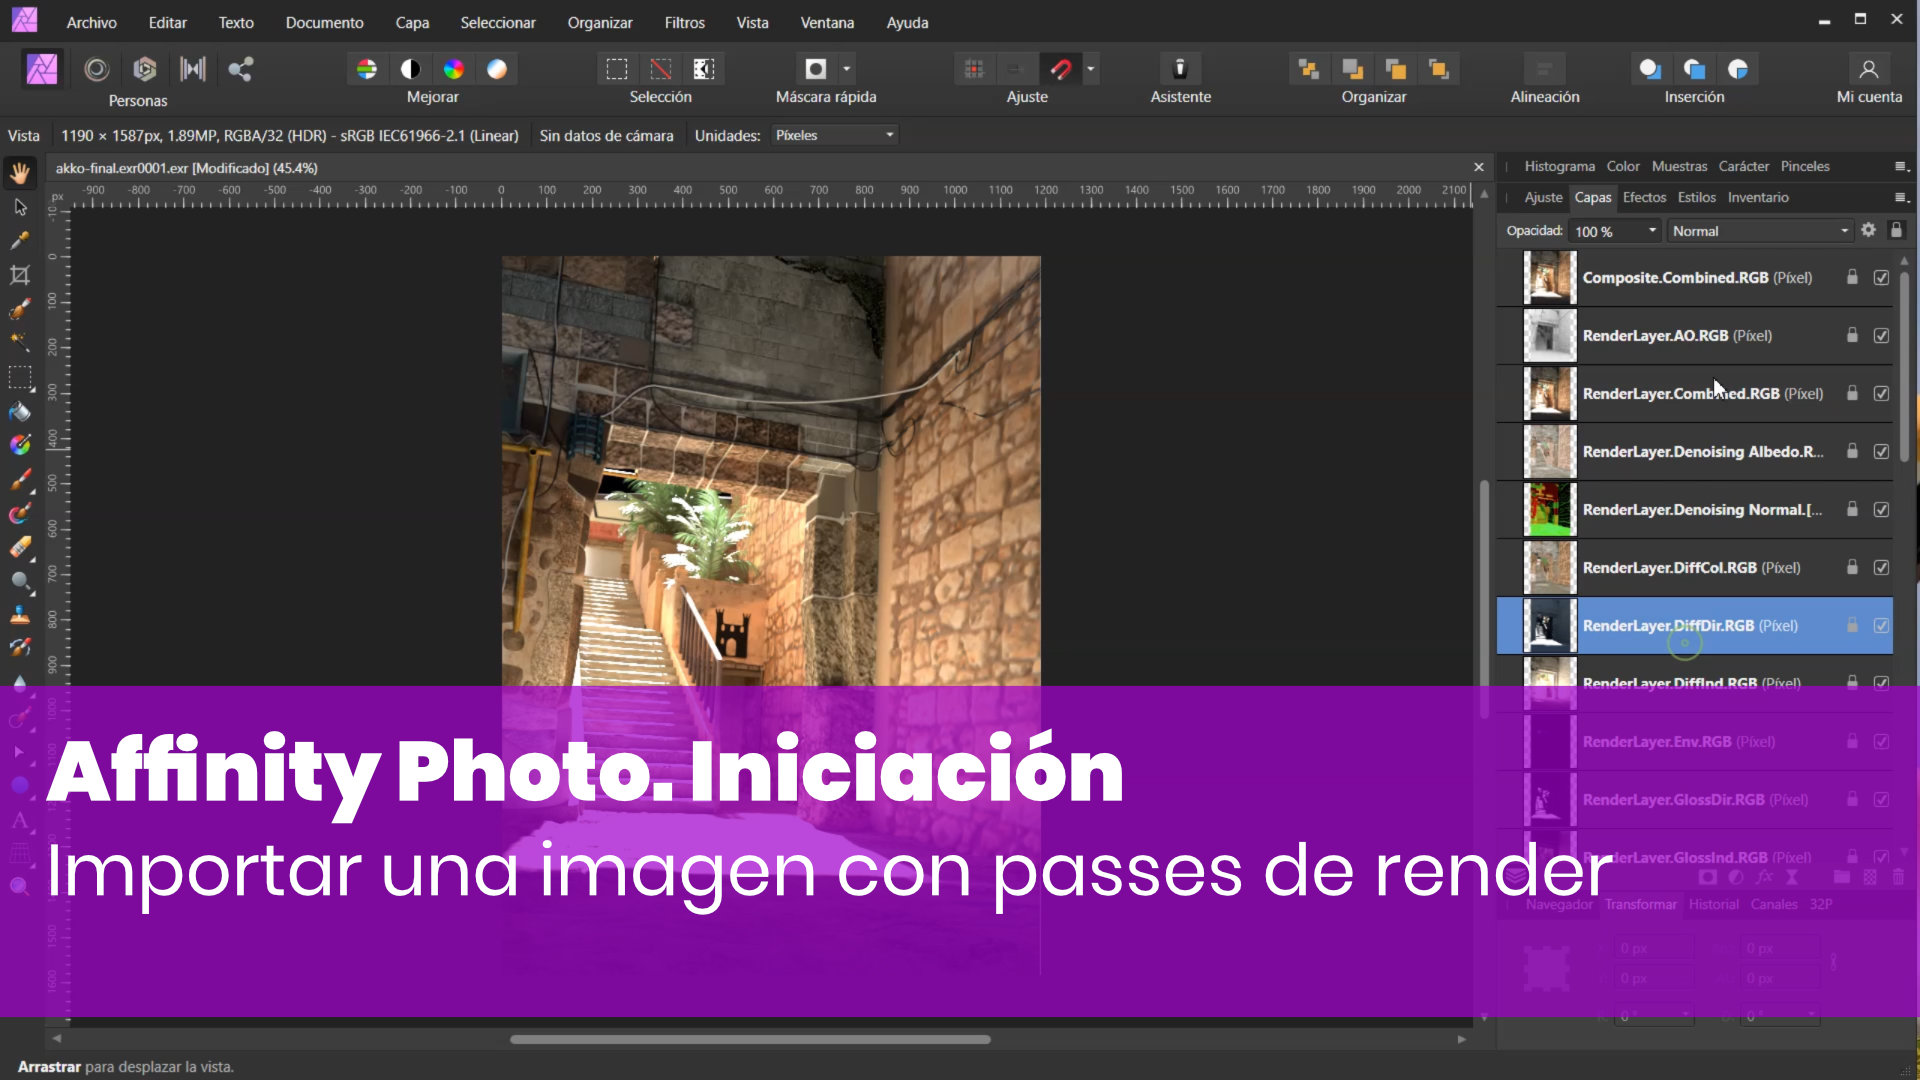Switch to the Tone Mapping Persona
1920x1080 pixels.
[x=193, y=69]
